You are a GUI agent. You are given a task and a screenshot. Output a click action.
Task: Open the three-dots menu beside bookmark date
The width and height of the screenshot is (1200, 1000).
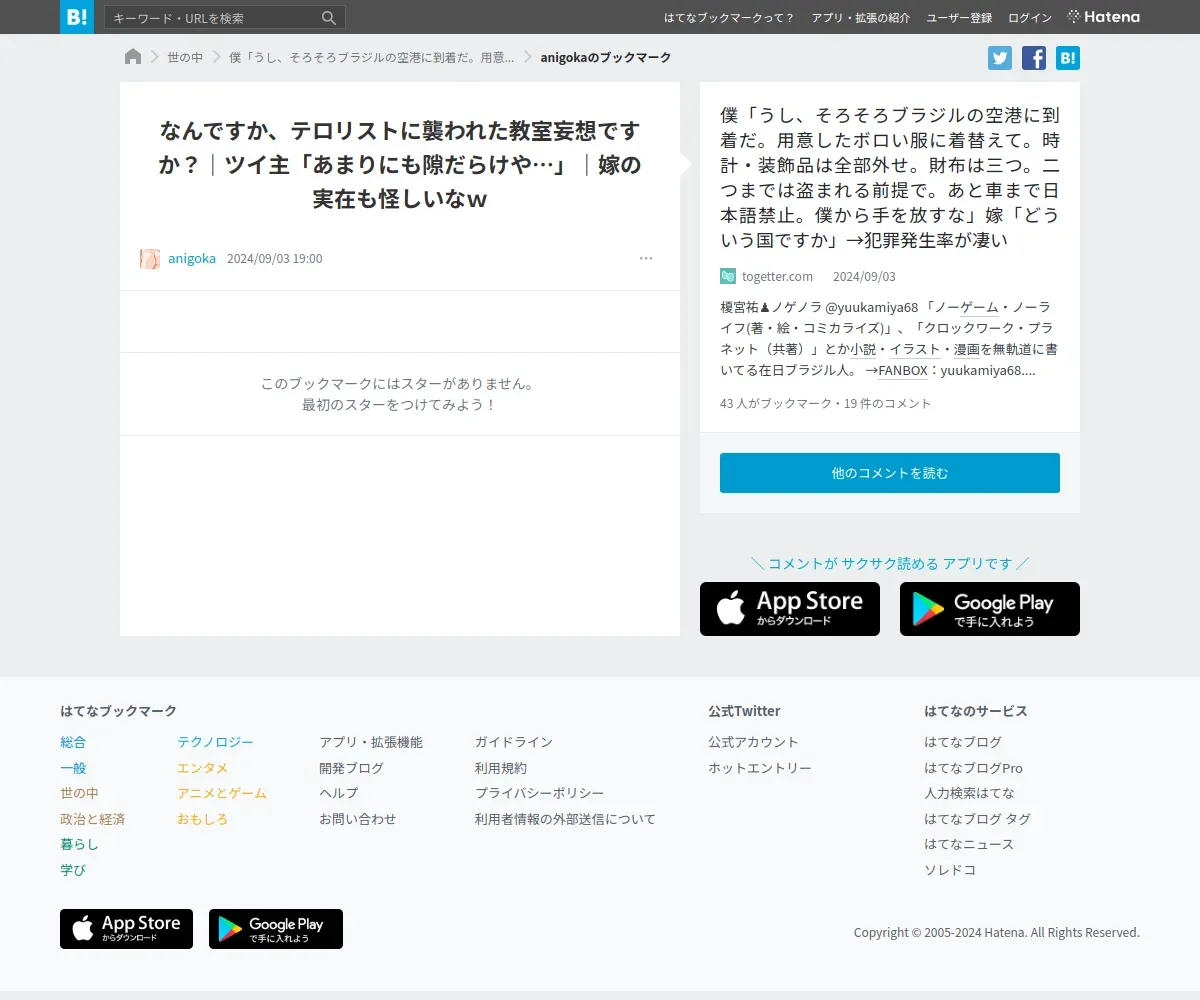tap(646, 258)
